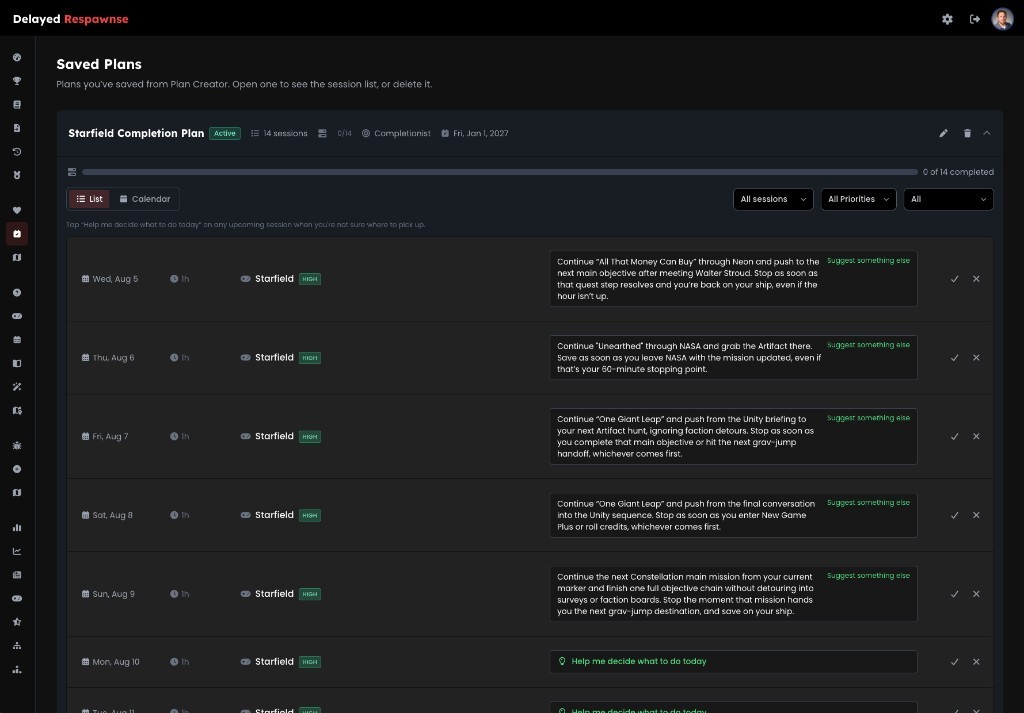
Task: Click the sitemap hierarchy sidebar icon
Action: (17, 646)
